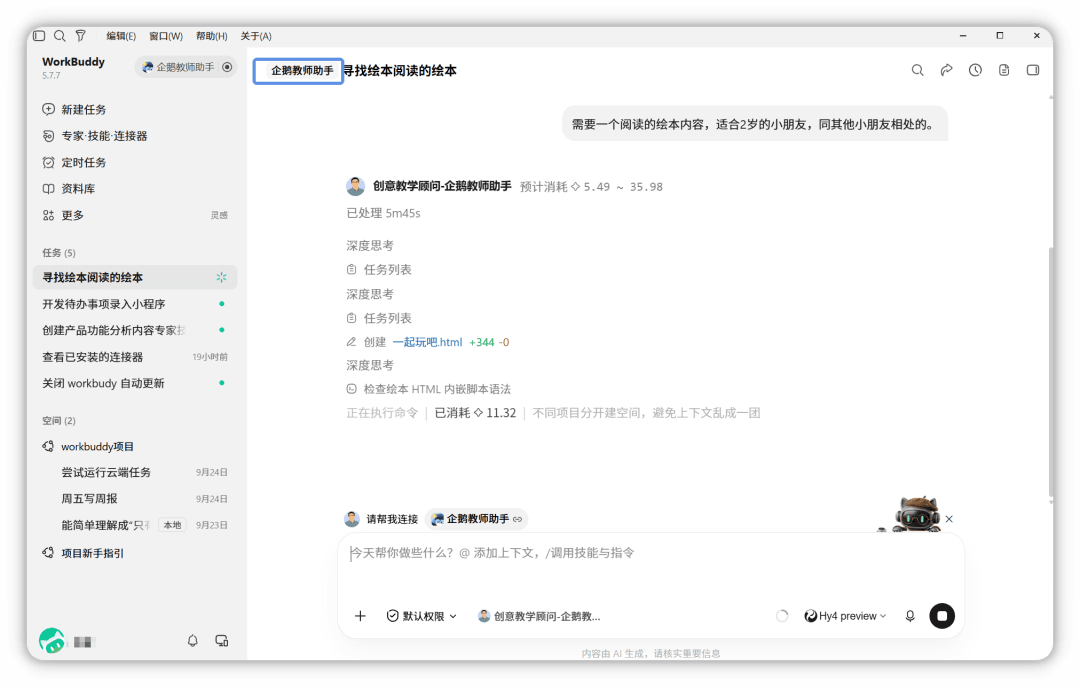
Task: Share the conversation with the arrow icon
Action: coord(946,70)
